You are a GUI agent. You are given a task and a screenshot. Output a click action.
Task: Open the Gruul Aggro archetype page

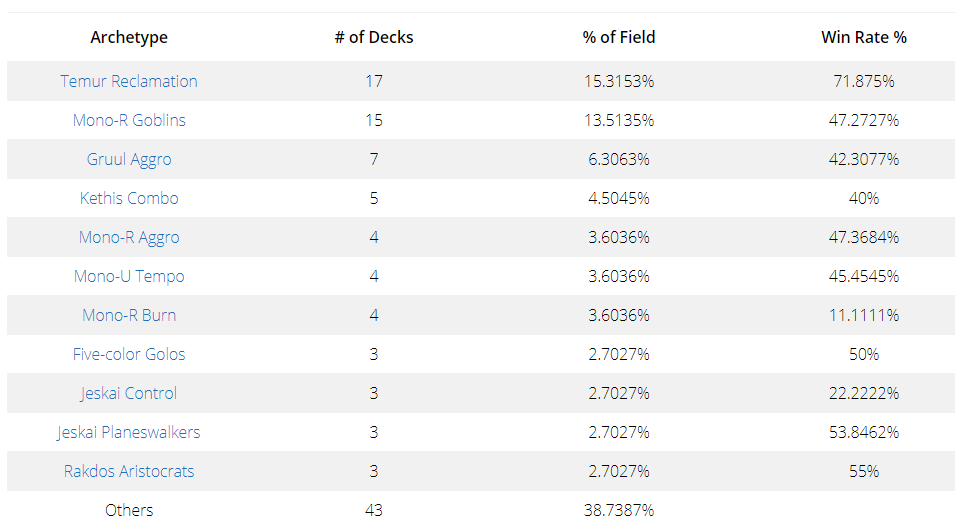pyautogui.click(x=129, y=159)
